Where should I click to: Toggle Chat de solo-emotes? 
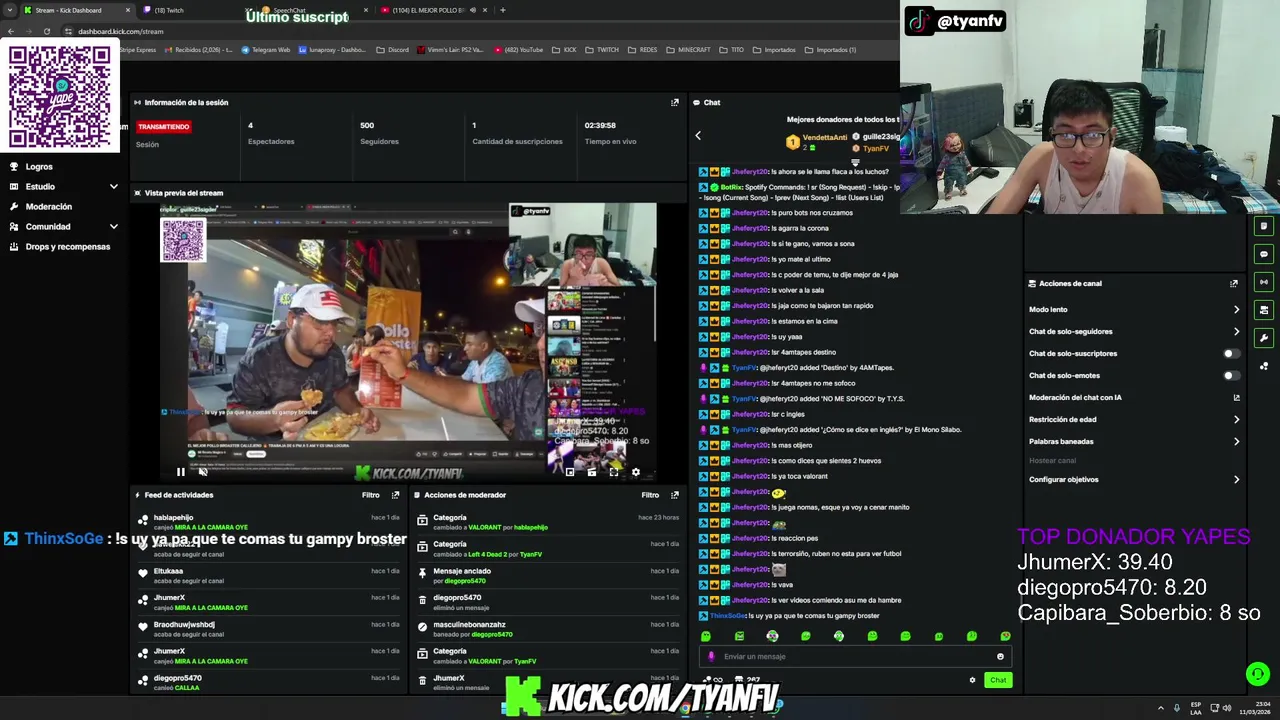click(x=1232, y=375)
